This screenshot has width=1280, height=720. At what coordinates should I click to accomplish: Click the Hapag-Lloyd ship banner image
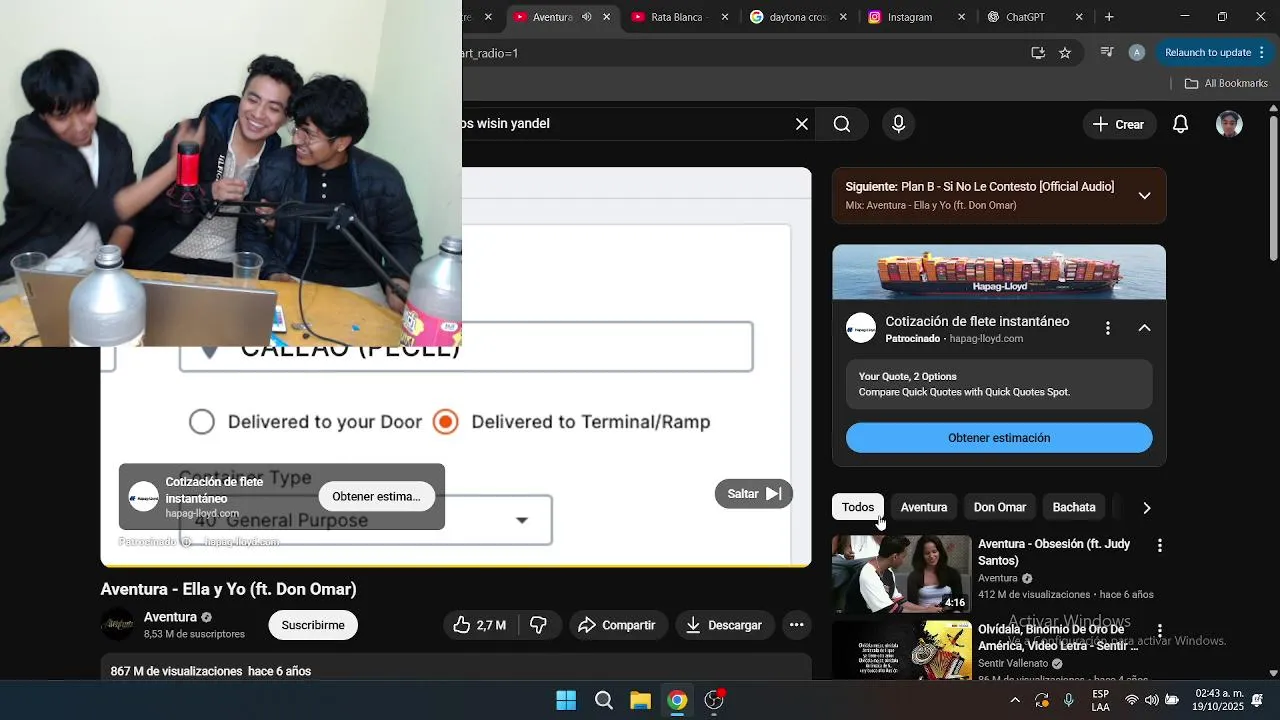pos(999,272)
